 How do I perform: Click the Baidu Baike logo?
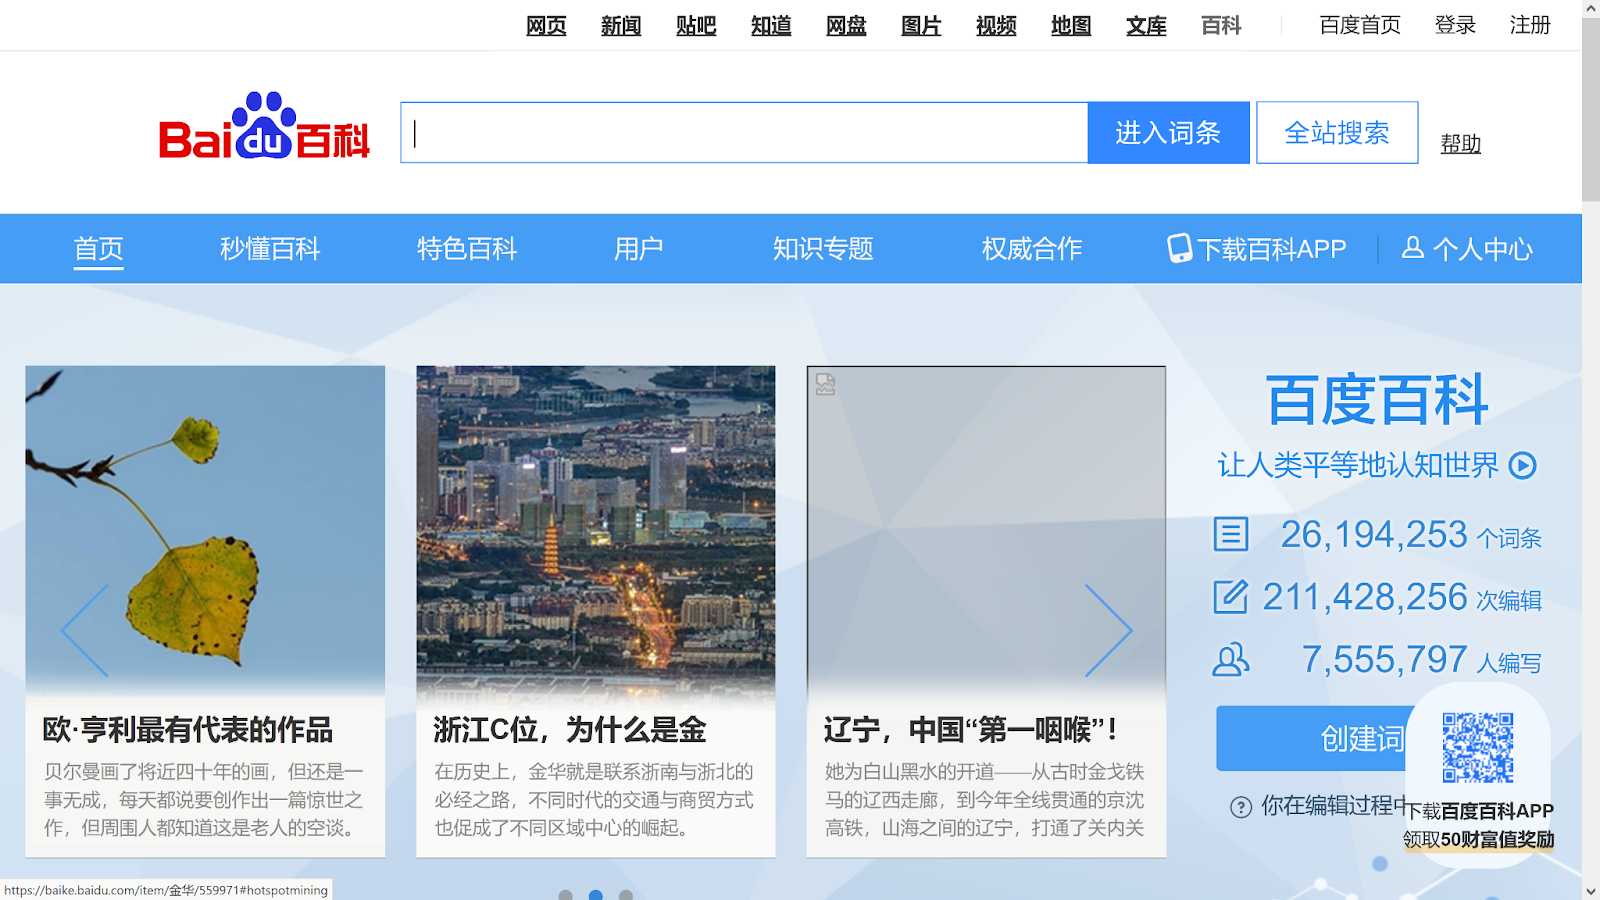(x=264, y=126)
